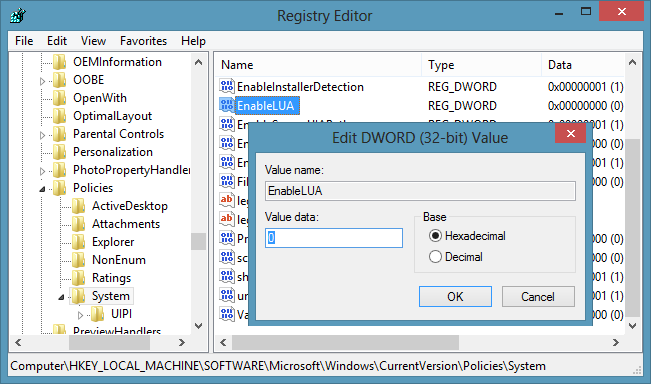651x384 pixels.
Task: Click the Attachments folder icon
Action: click(x=78, y=224)
